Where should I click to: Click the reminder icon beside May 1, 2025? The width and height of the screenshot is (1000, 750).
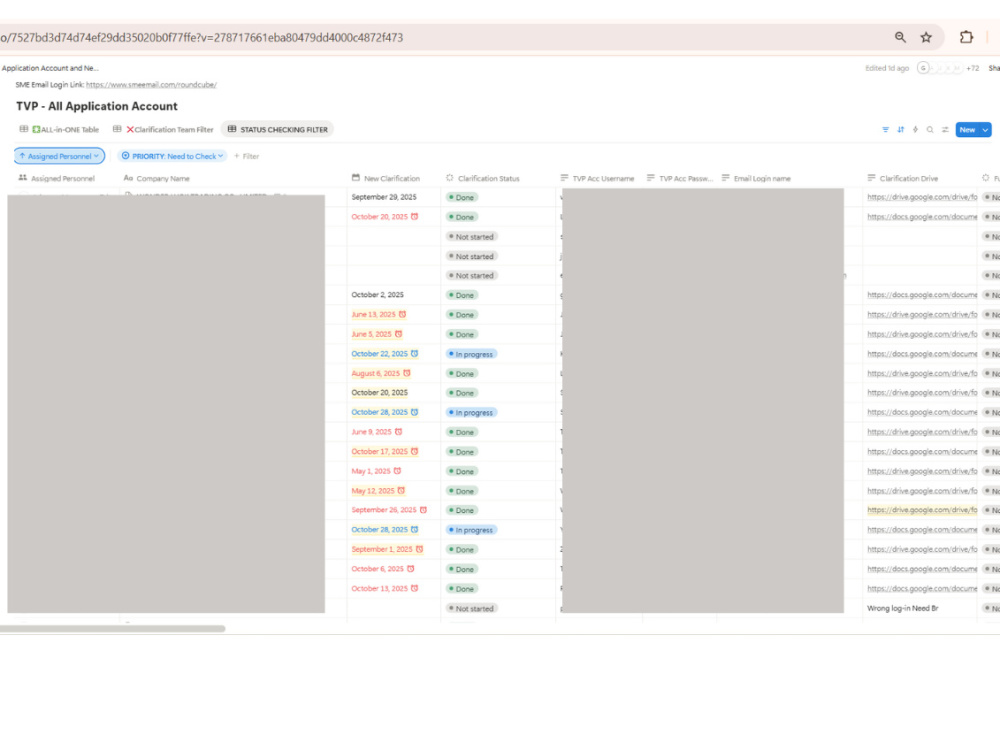click(397, 471)
